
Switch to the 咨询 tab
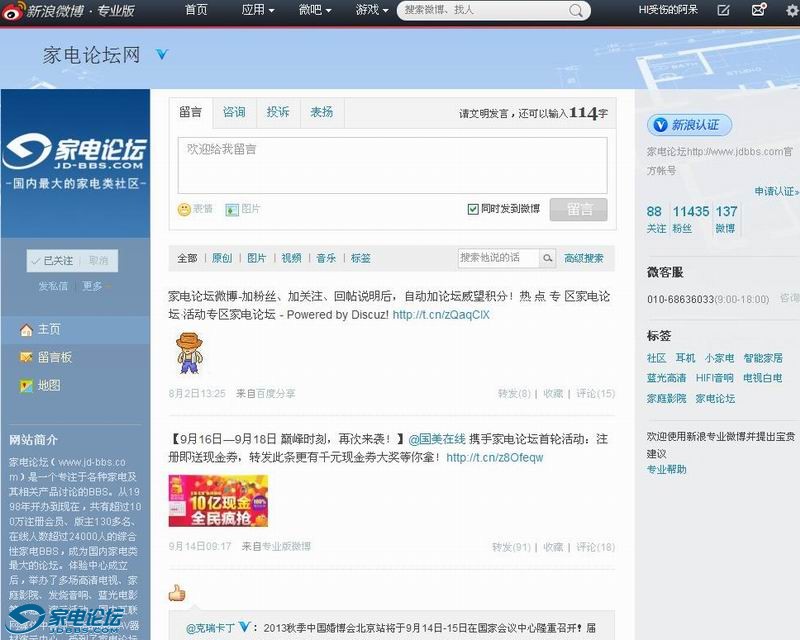point(234,112)
